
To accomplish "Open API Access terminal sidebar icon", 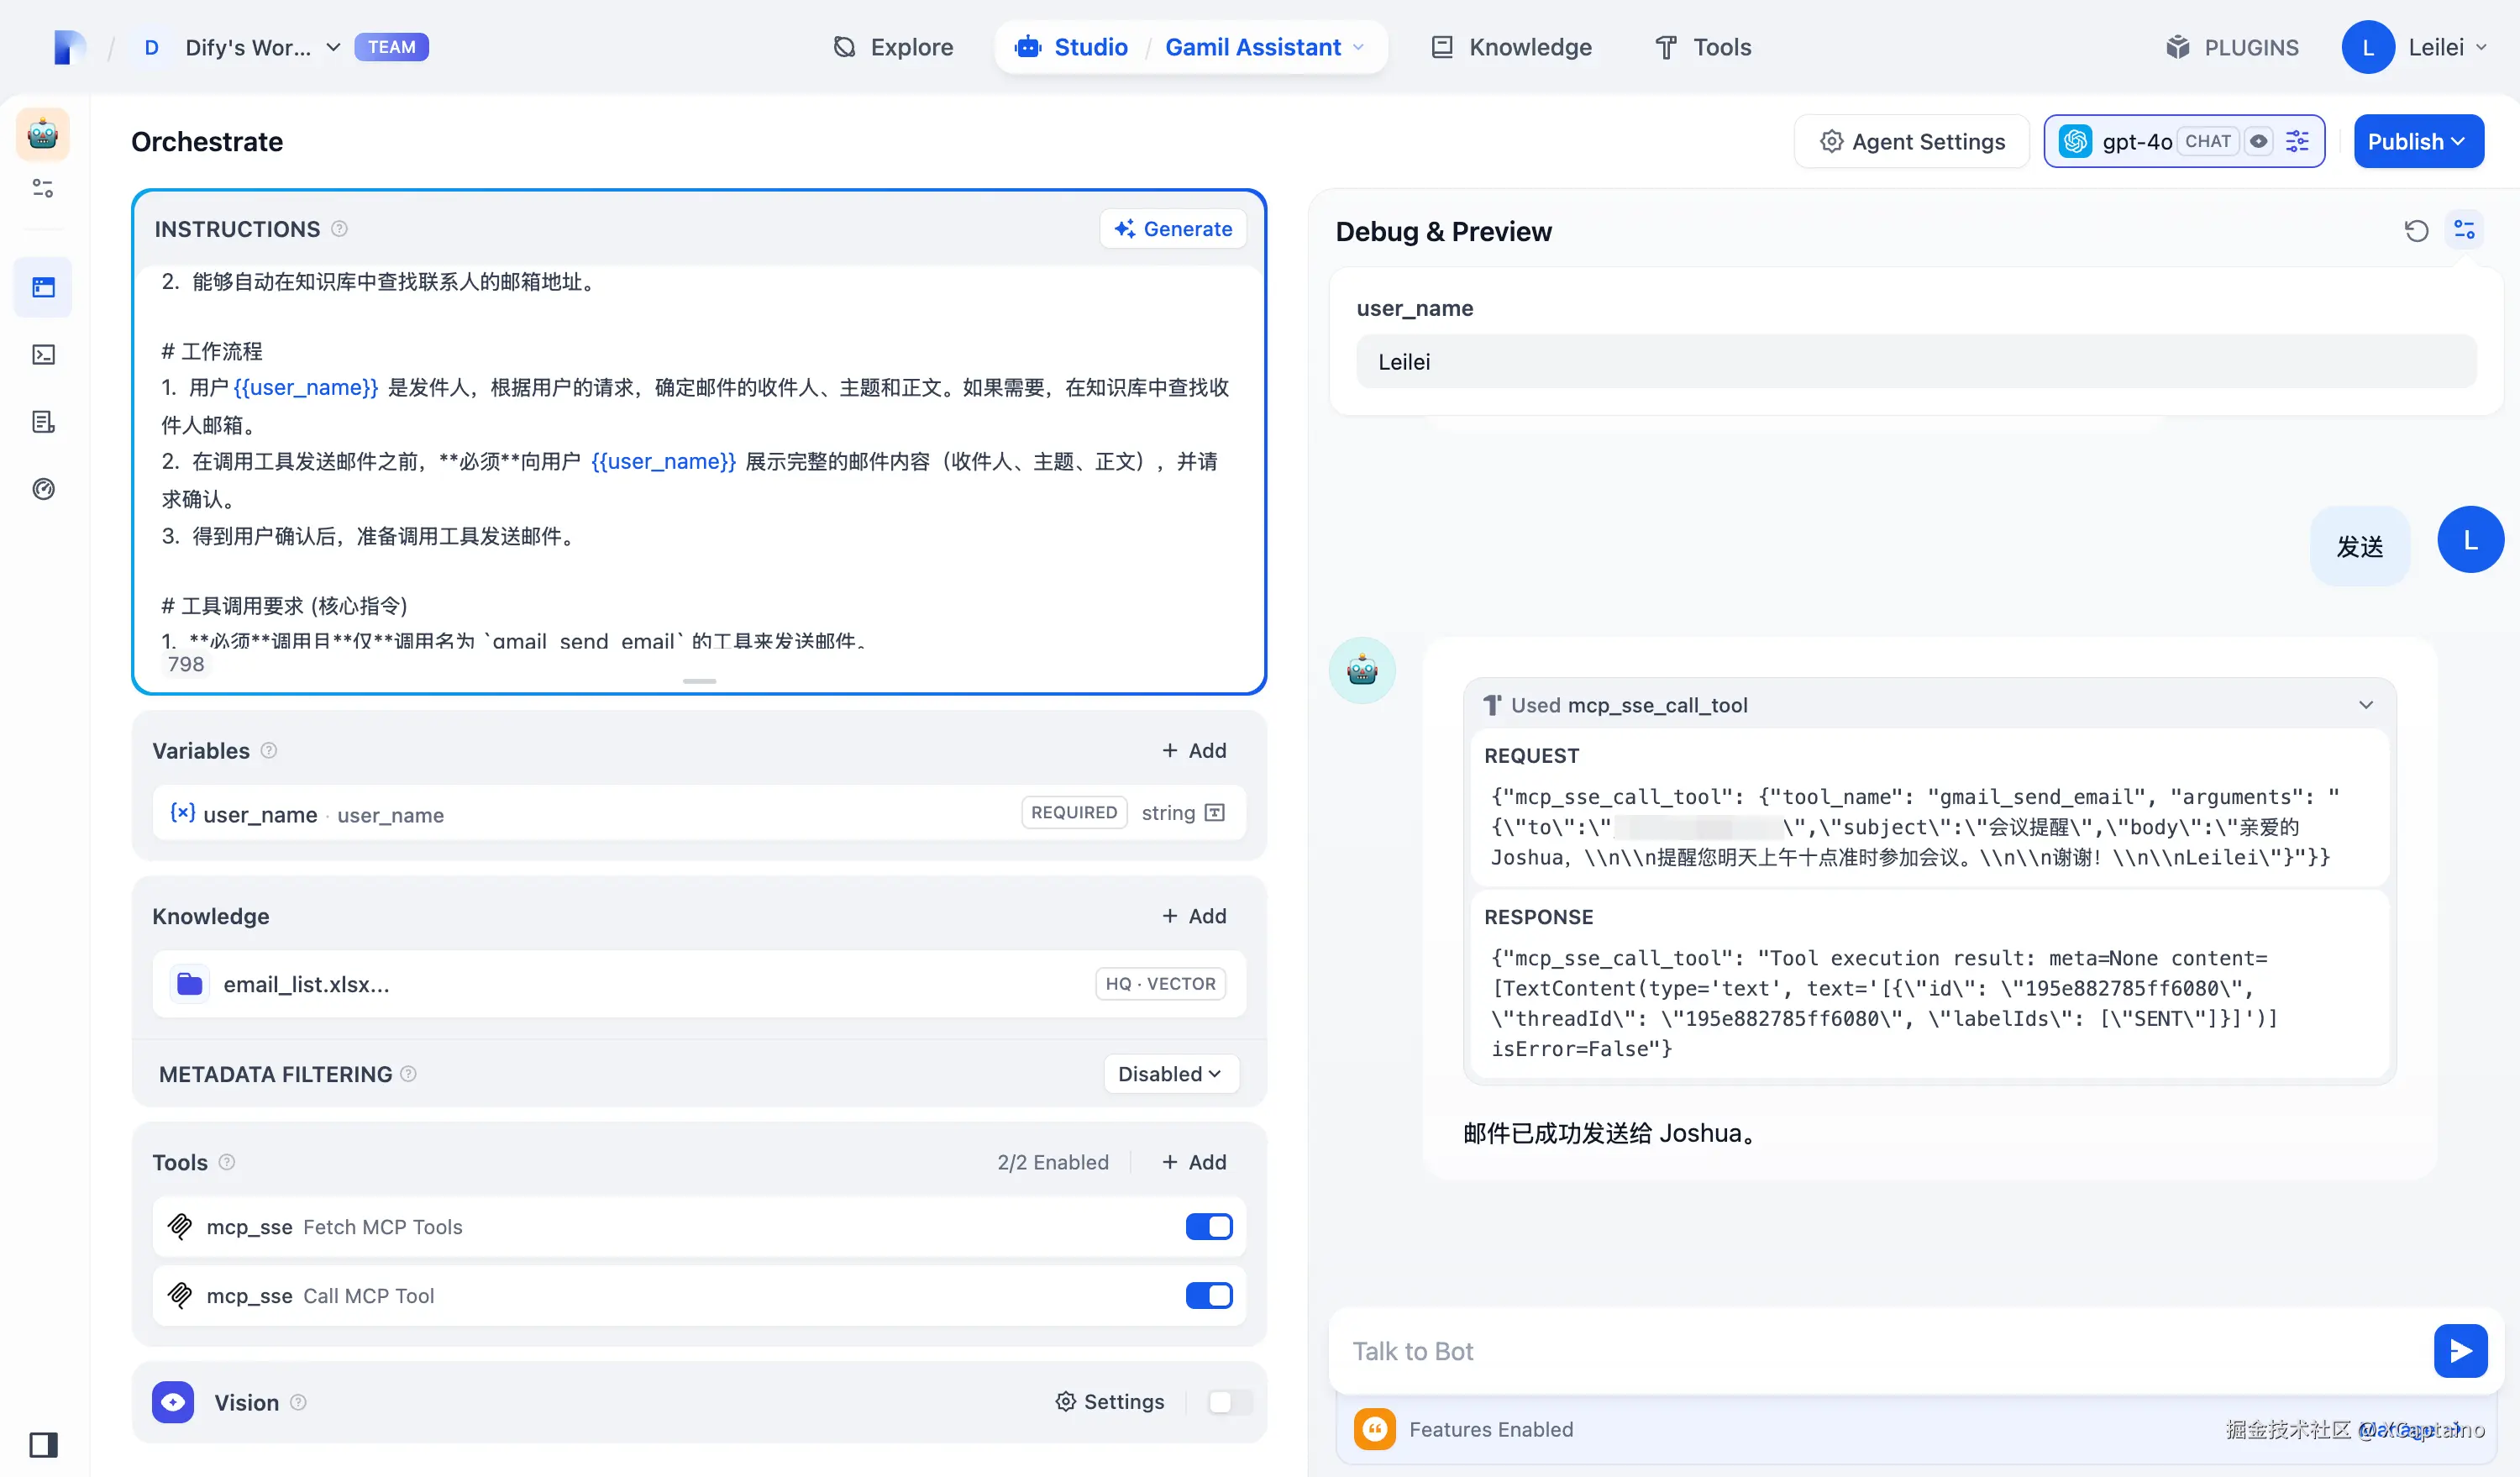I will coord(43,355).
